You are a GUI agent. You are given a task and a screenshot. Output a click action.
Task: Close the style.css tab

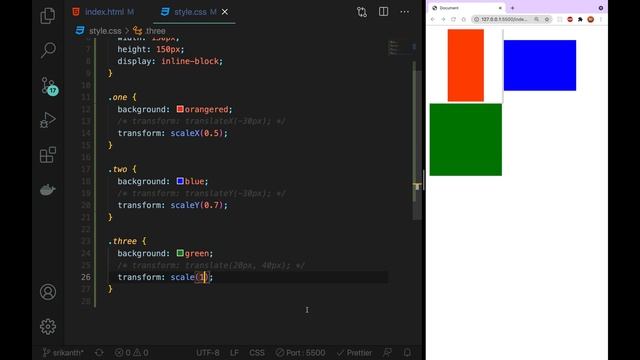(x=225, y=12)
